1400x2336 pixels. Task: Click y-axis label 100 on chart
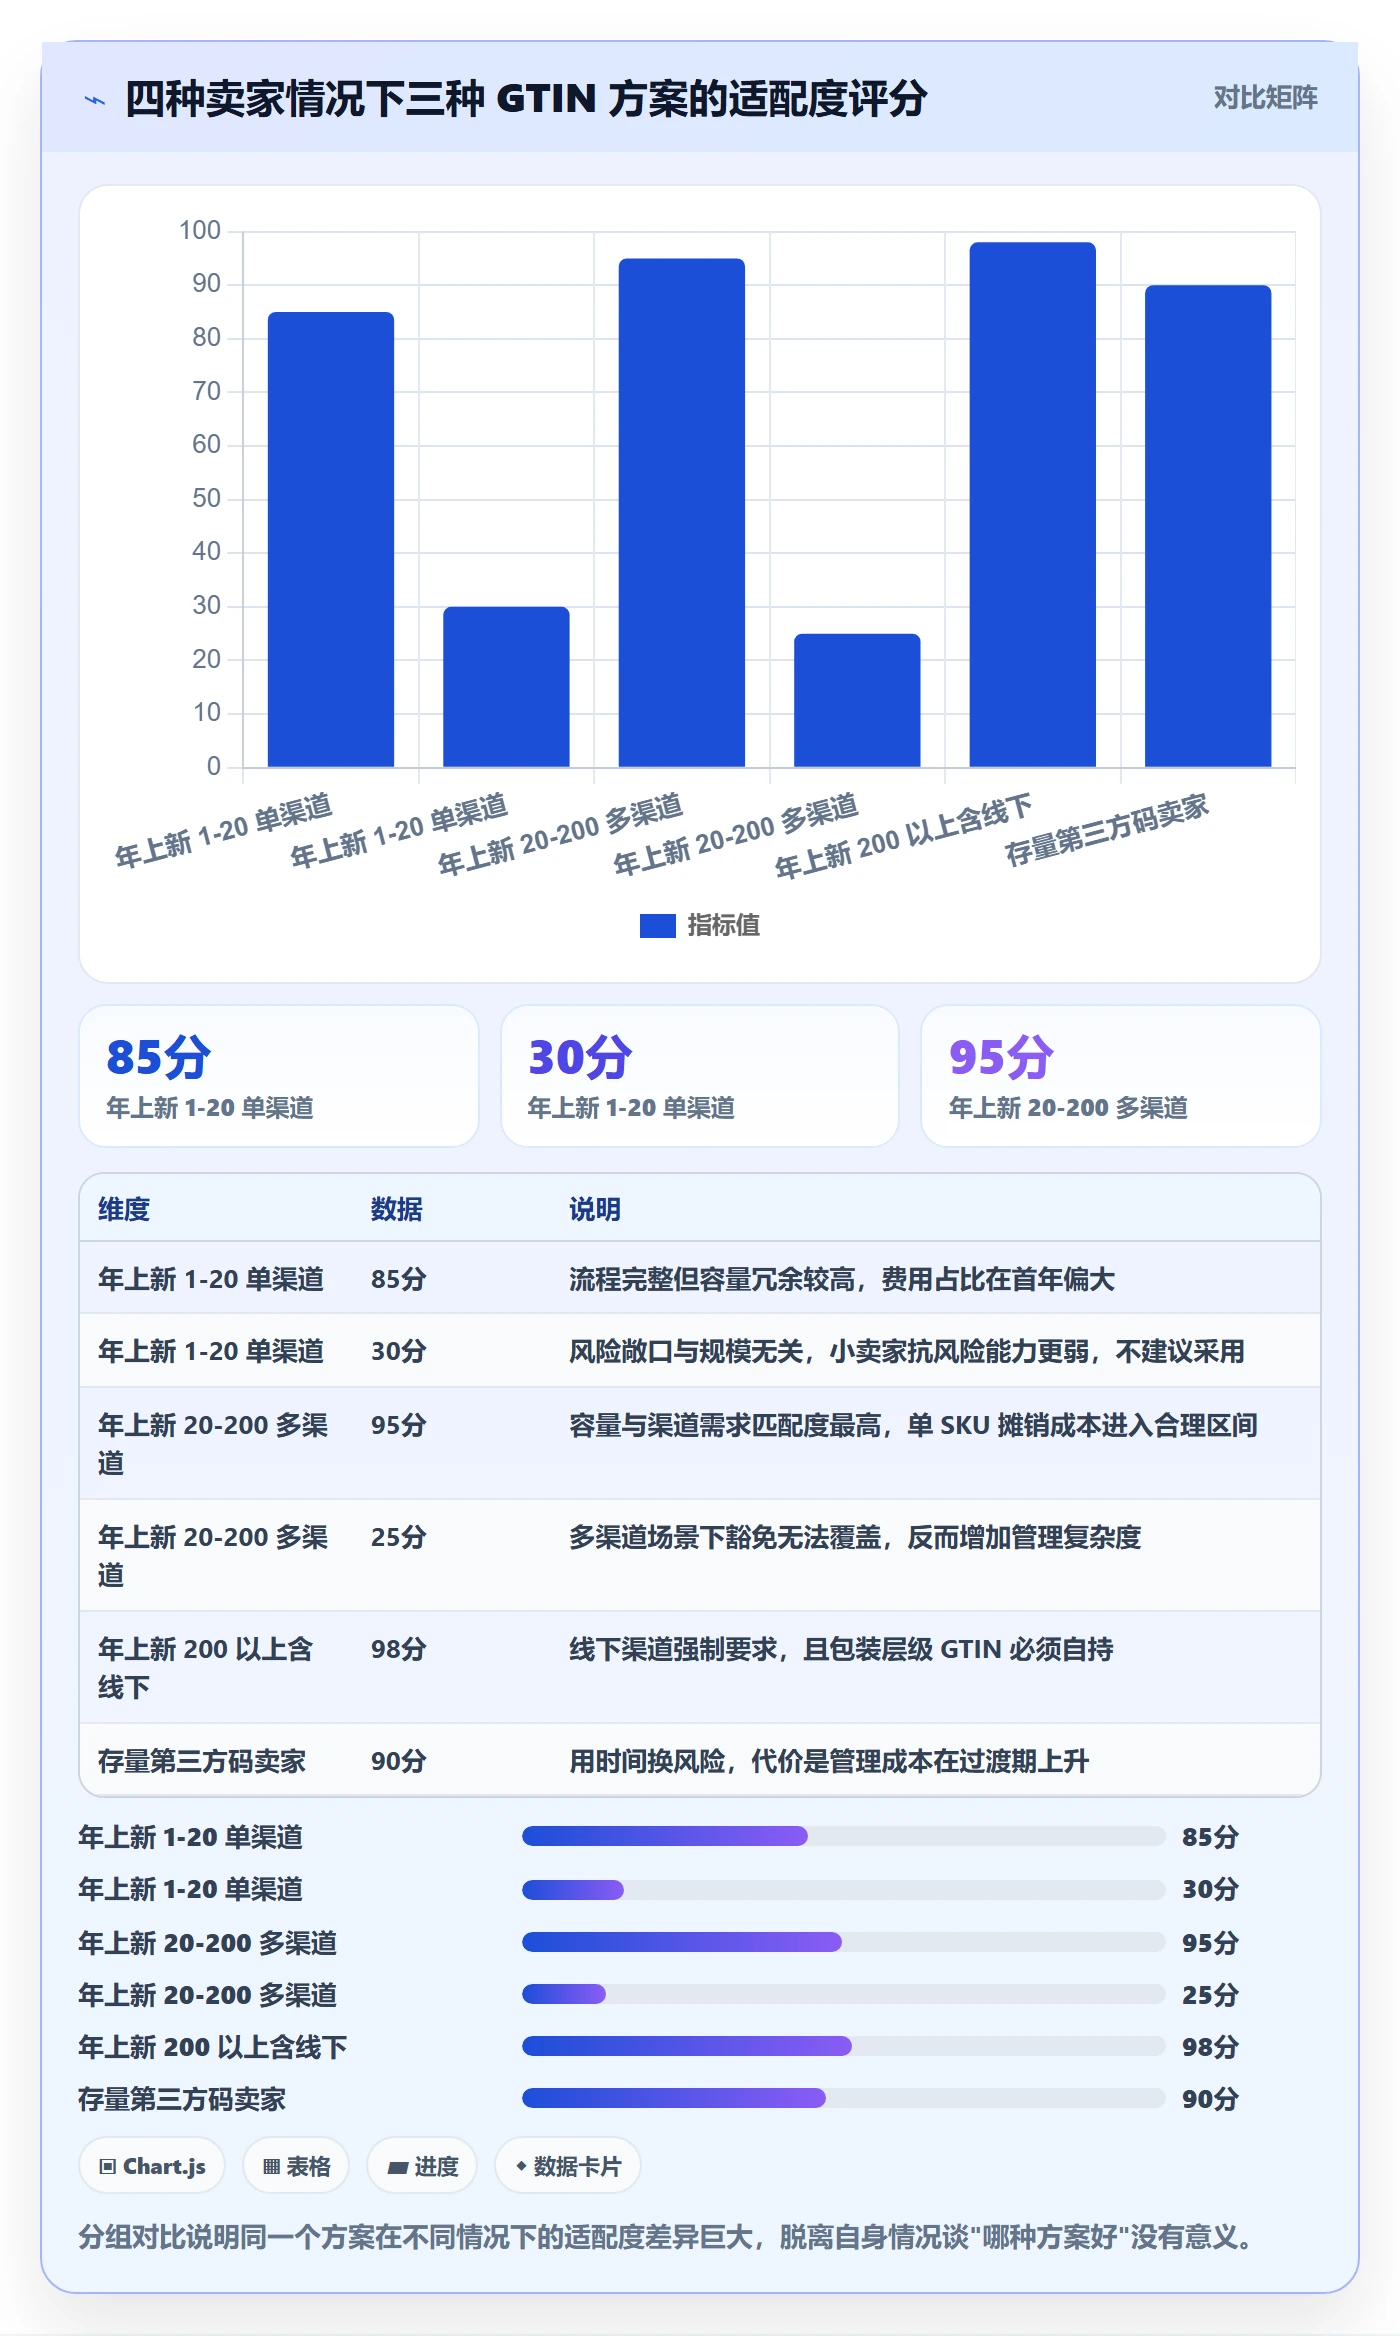tap(200, 231)
